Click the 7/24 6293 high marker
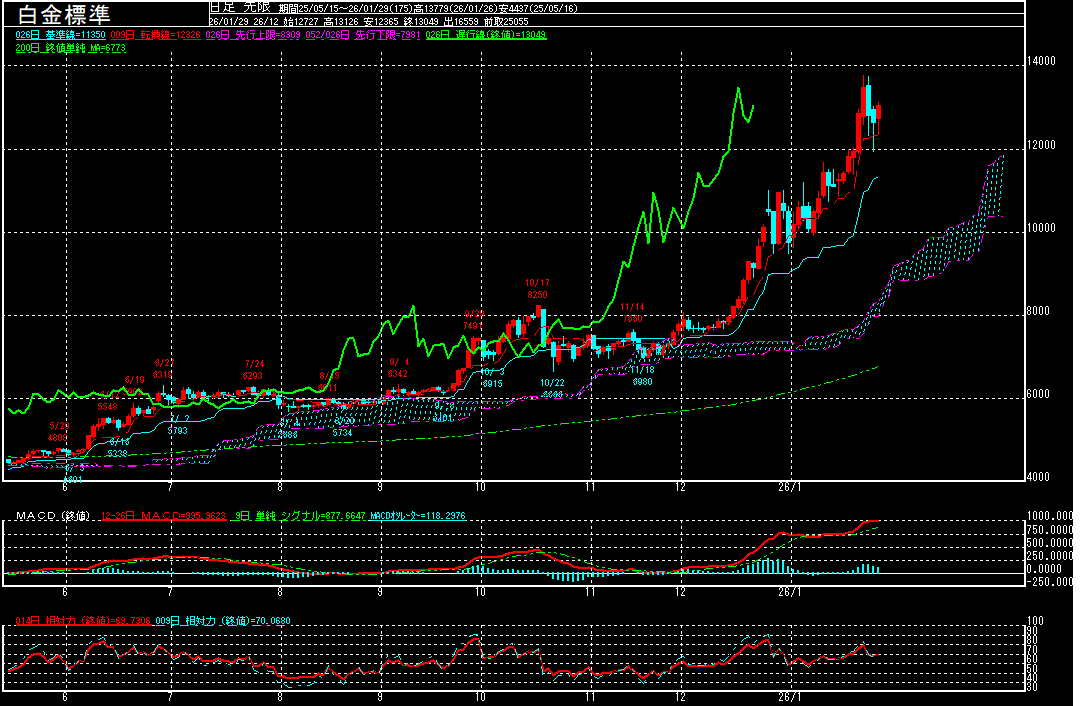 254,369
